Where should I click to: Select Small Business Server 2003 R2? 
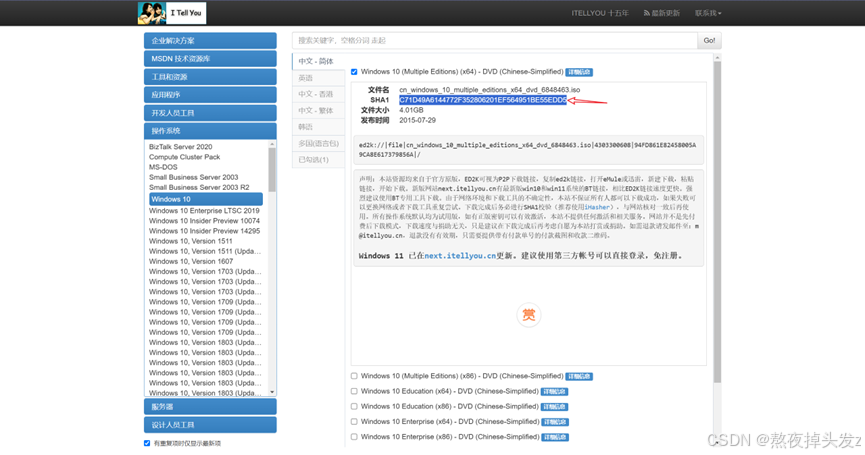pyautogui.click(x=199, y=187)
